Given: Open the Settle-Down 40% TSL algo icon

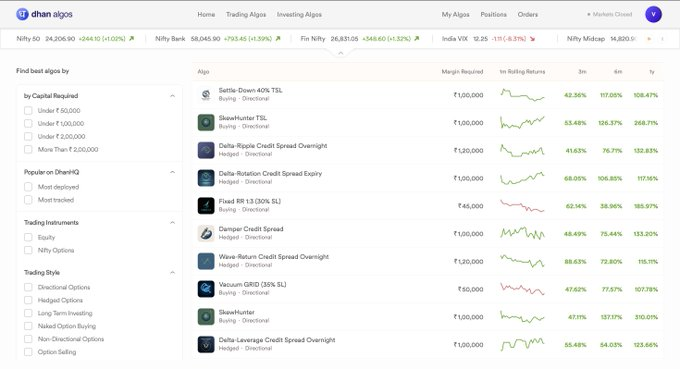Looking at the screenshot, I should 206,95.
